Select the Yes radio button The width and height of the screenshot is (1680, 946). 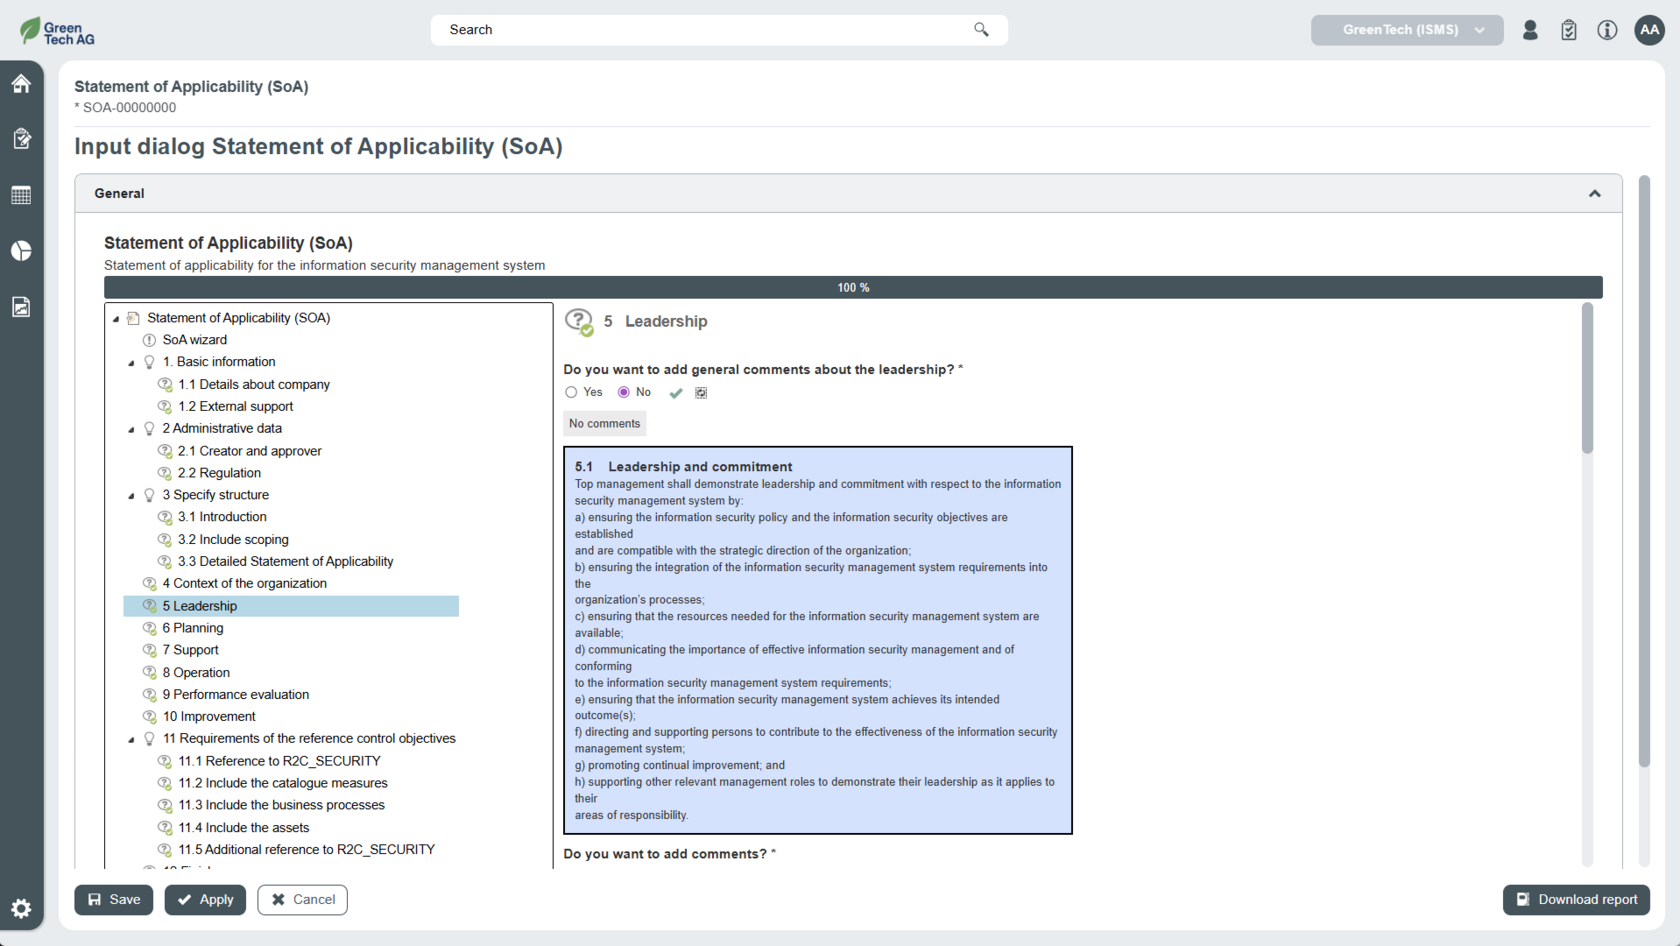click(x=571, y=393)
